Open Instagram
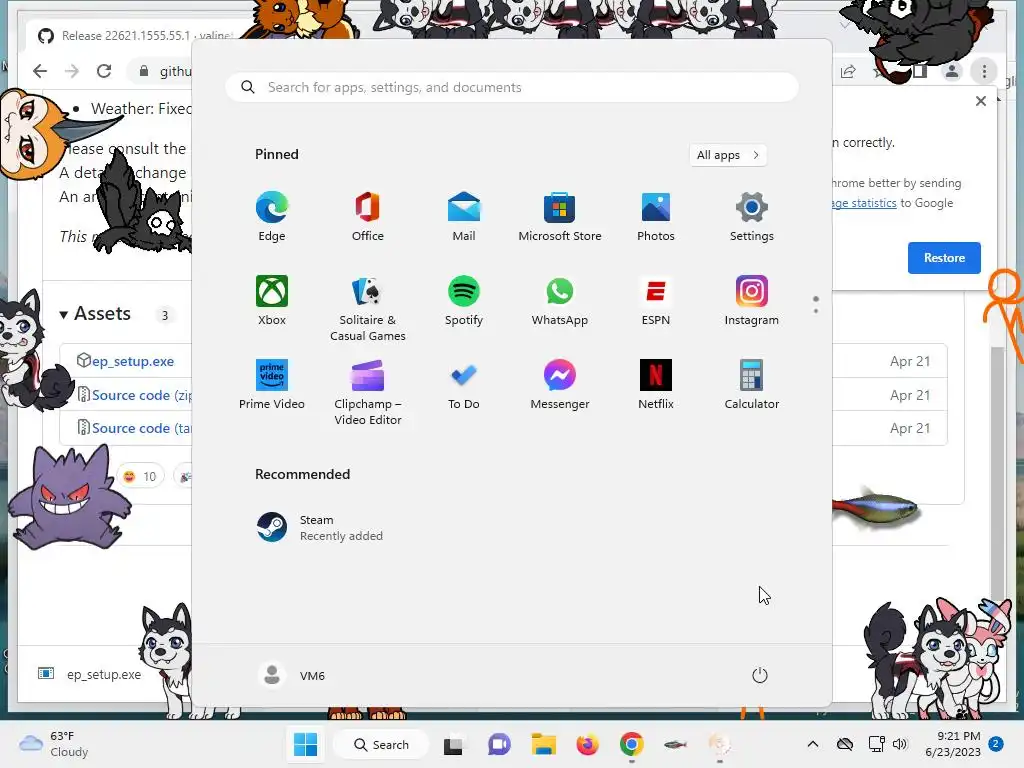This screenshot has width=1024, height=768. pyautogui.click(x=752, y=300)
